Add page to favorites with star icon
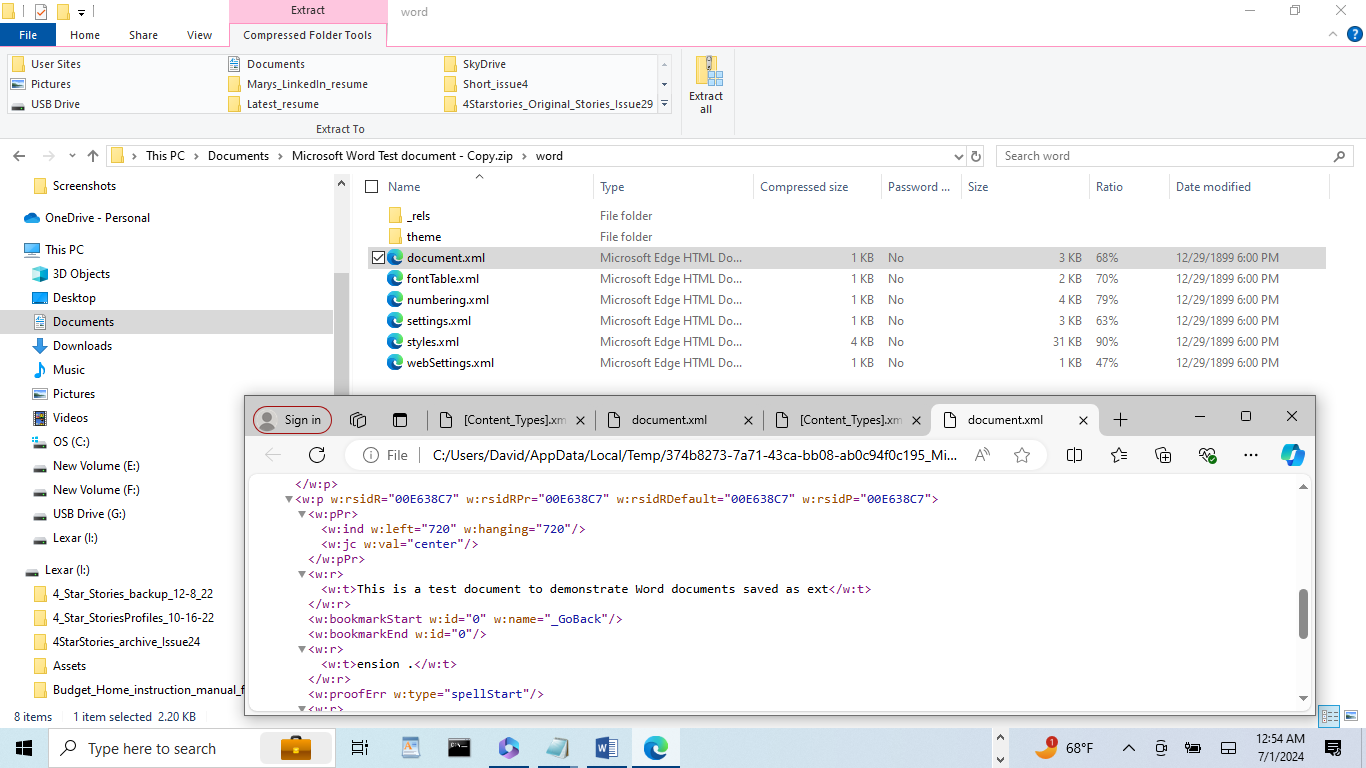Screen dimensions: 1366x768 click(1021, 455)
